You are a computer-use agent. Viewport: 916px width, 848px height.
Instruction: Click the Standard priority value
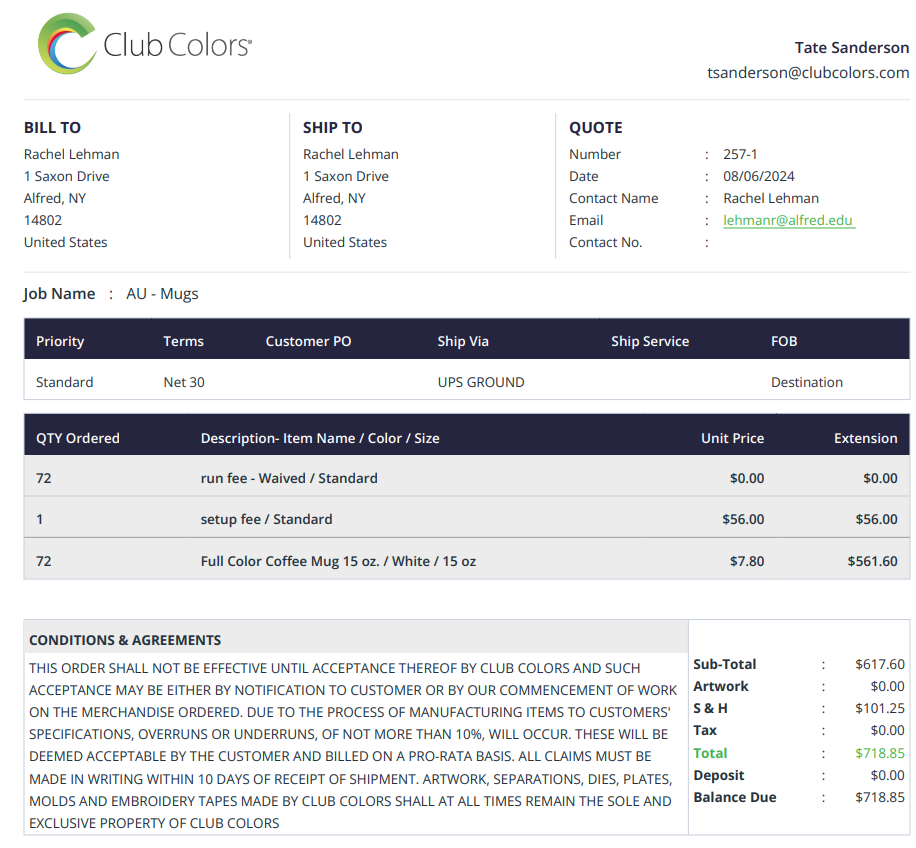tap(64, 382)
